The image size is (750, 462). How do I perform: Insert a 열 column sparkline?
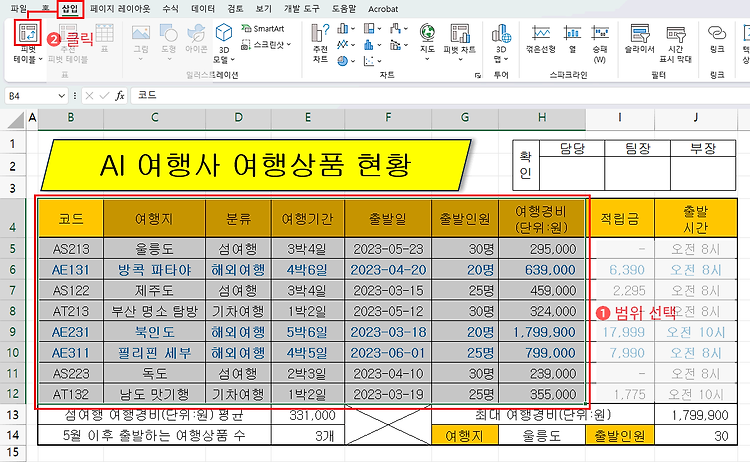(x=572, y=39)
